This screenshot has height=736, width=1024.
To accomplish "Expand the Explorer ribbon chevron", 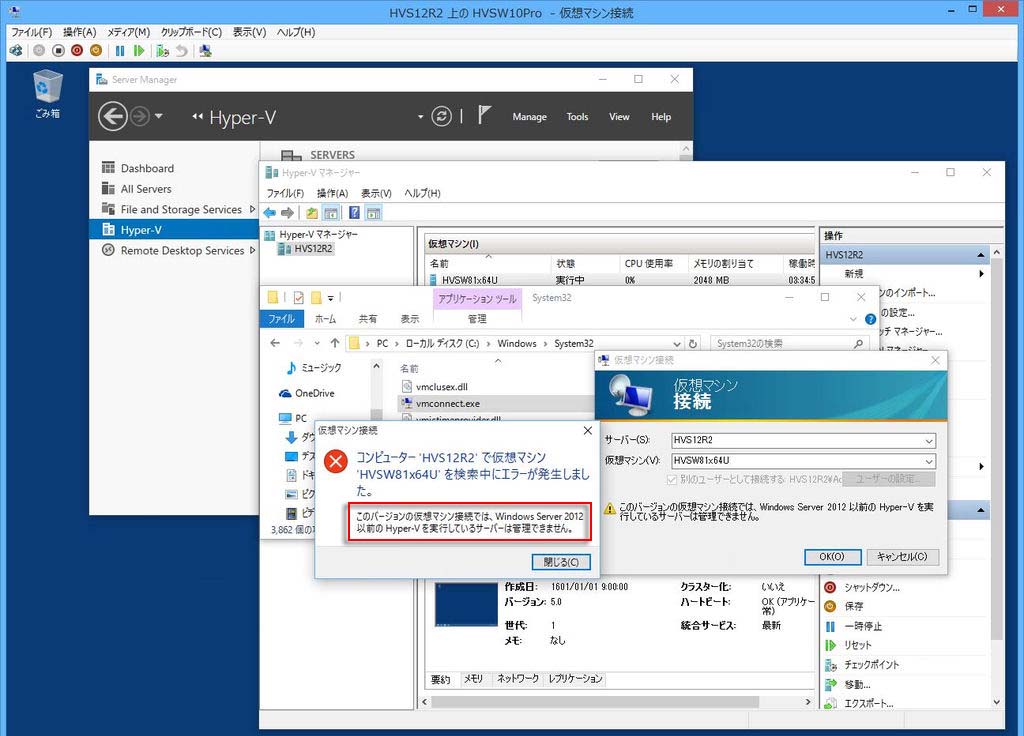I will (x=853, y=319).
